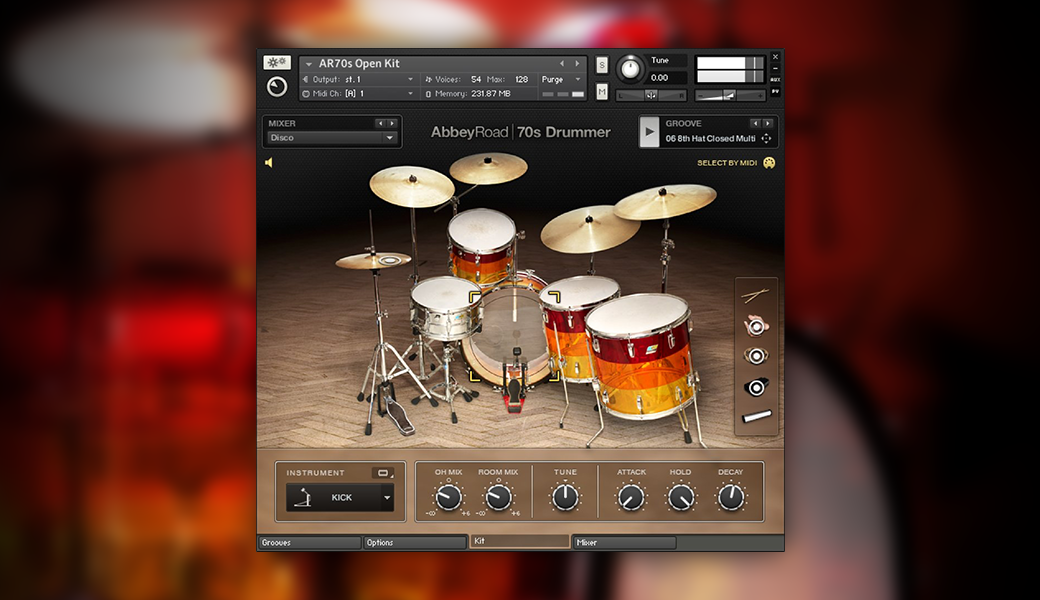Image resolution: width=1040 pixels, height=600 pixels.
Task: Click the groove name 06 8th Hat Closed Multi
Action: (x=710, y=139)
